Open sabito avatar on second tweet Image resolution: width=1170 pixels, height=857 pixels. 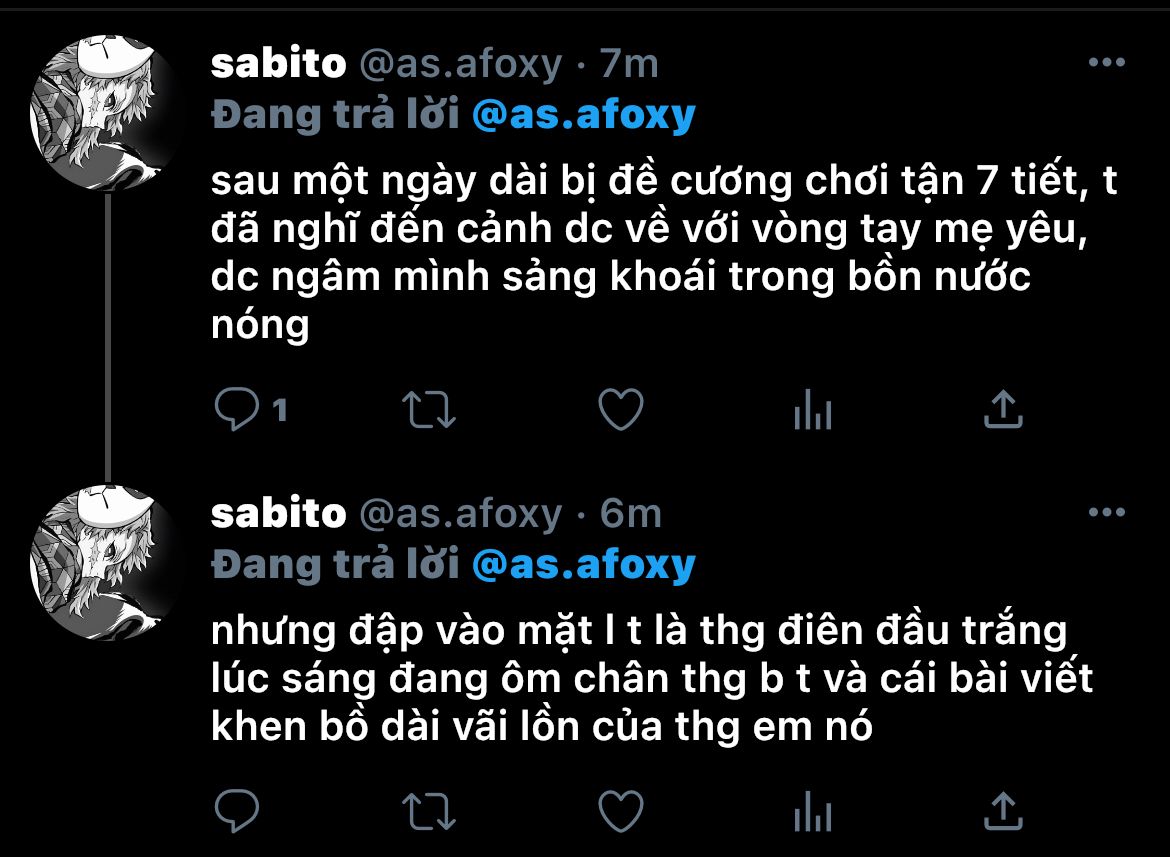click(104, 562)
